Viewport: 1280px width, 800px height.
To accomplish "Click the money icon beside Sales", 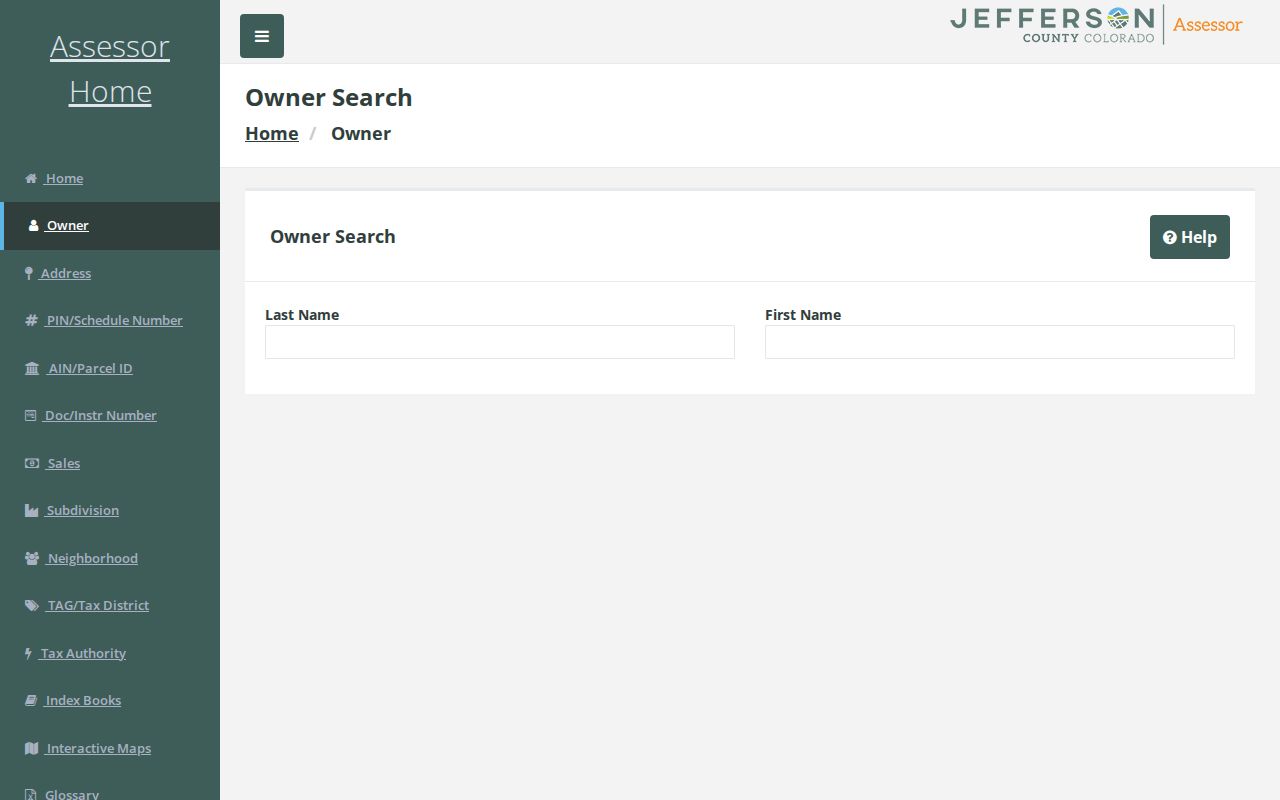I will pos(32,463).
